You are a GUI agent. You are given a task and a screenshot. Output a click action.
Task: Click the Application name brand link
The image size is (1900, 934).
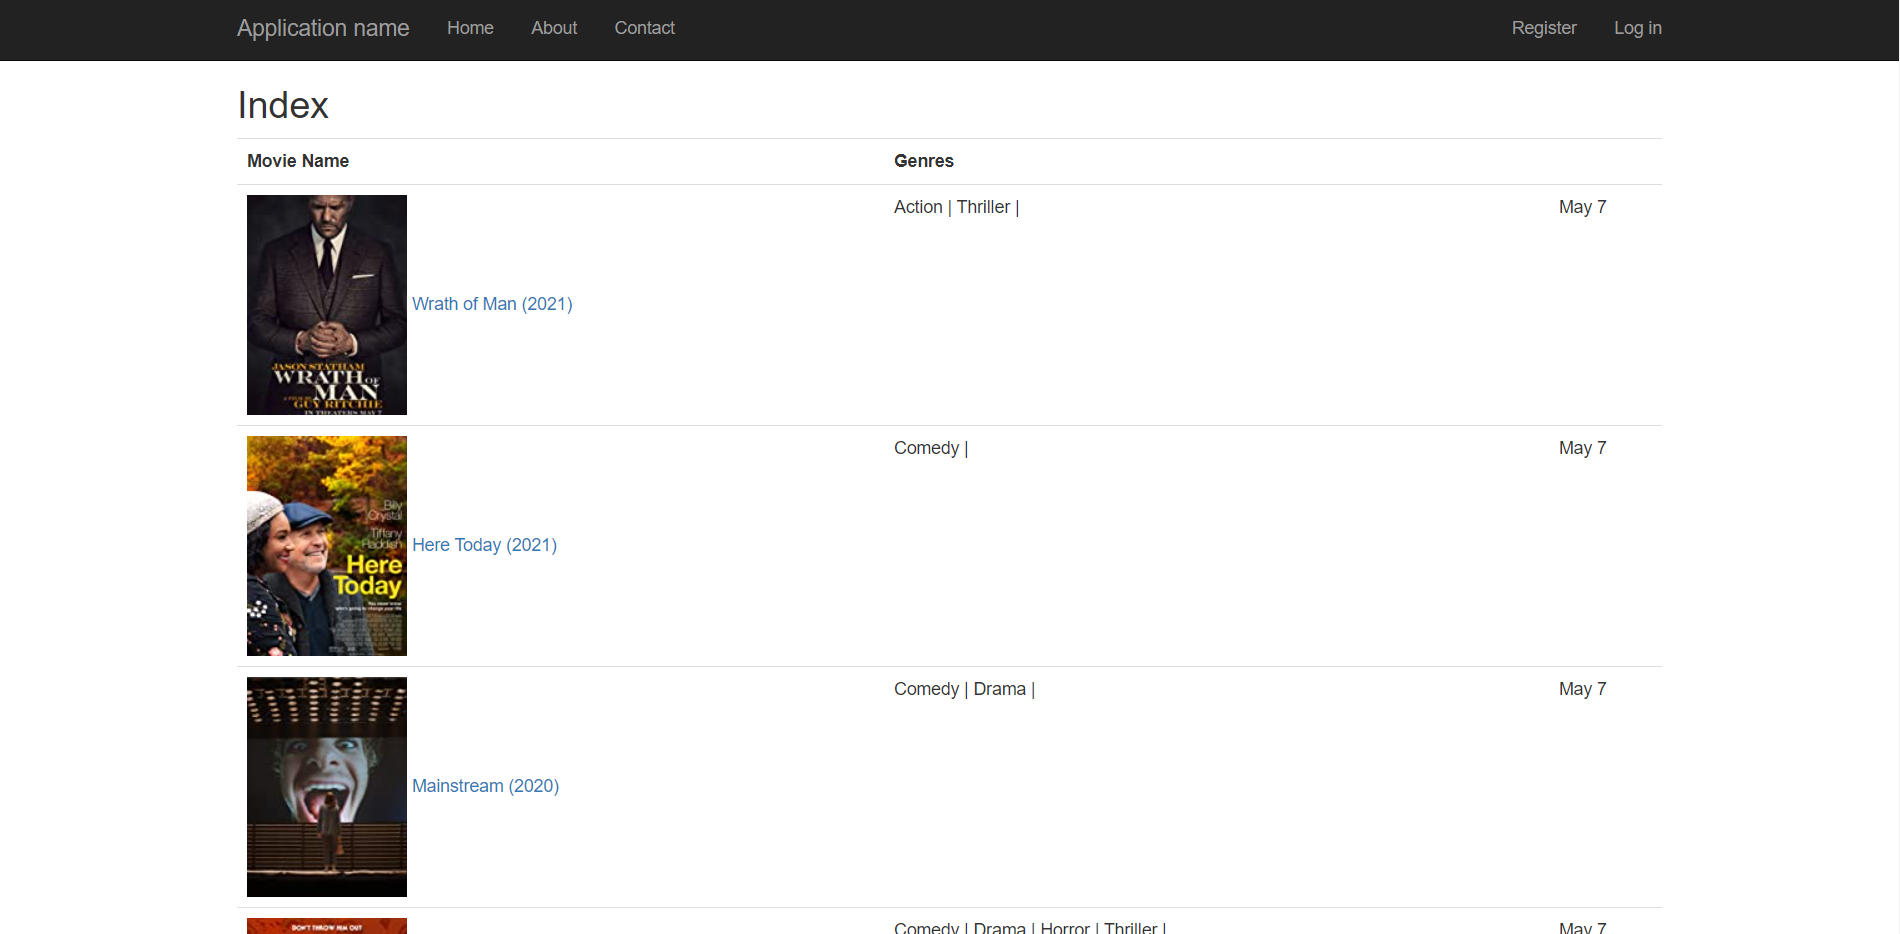(322, 28)
